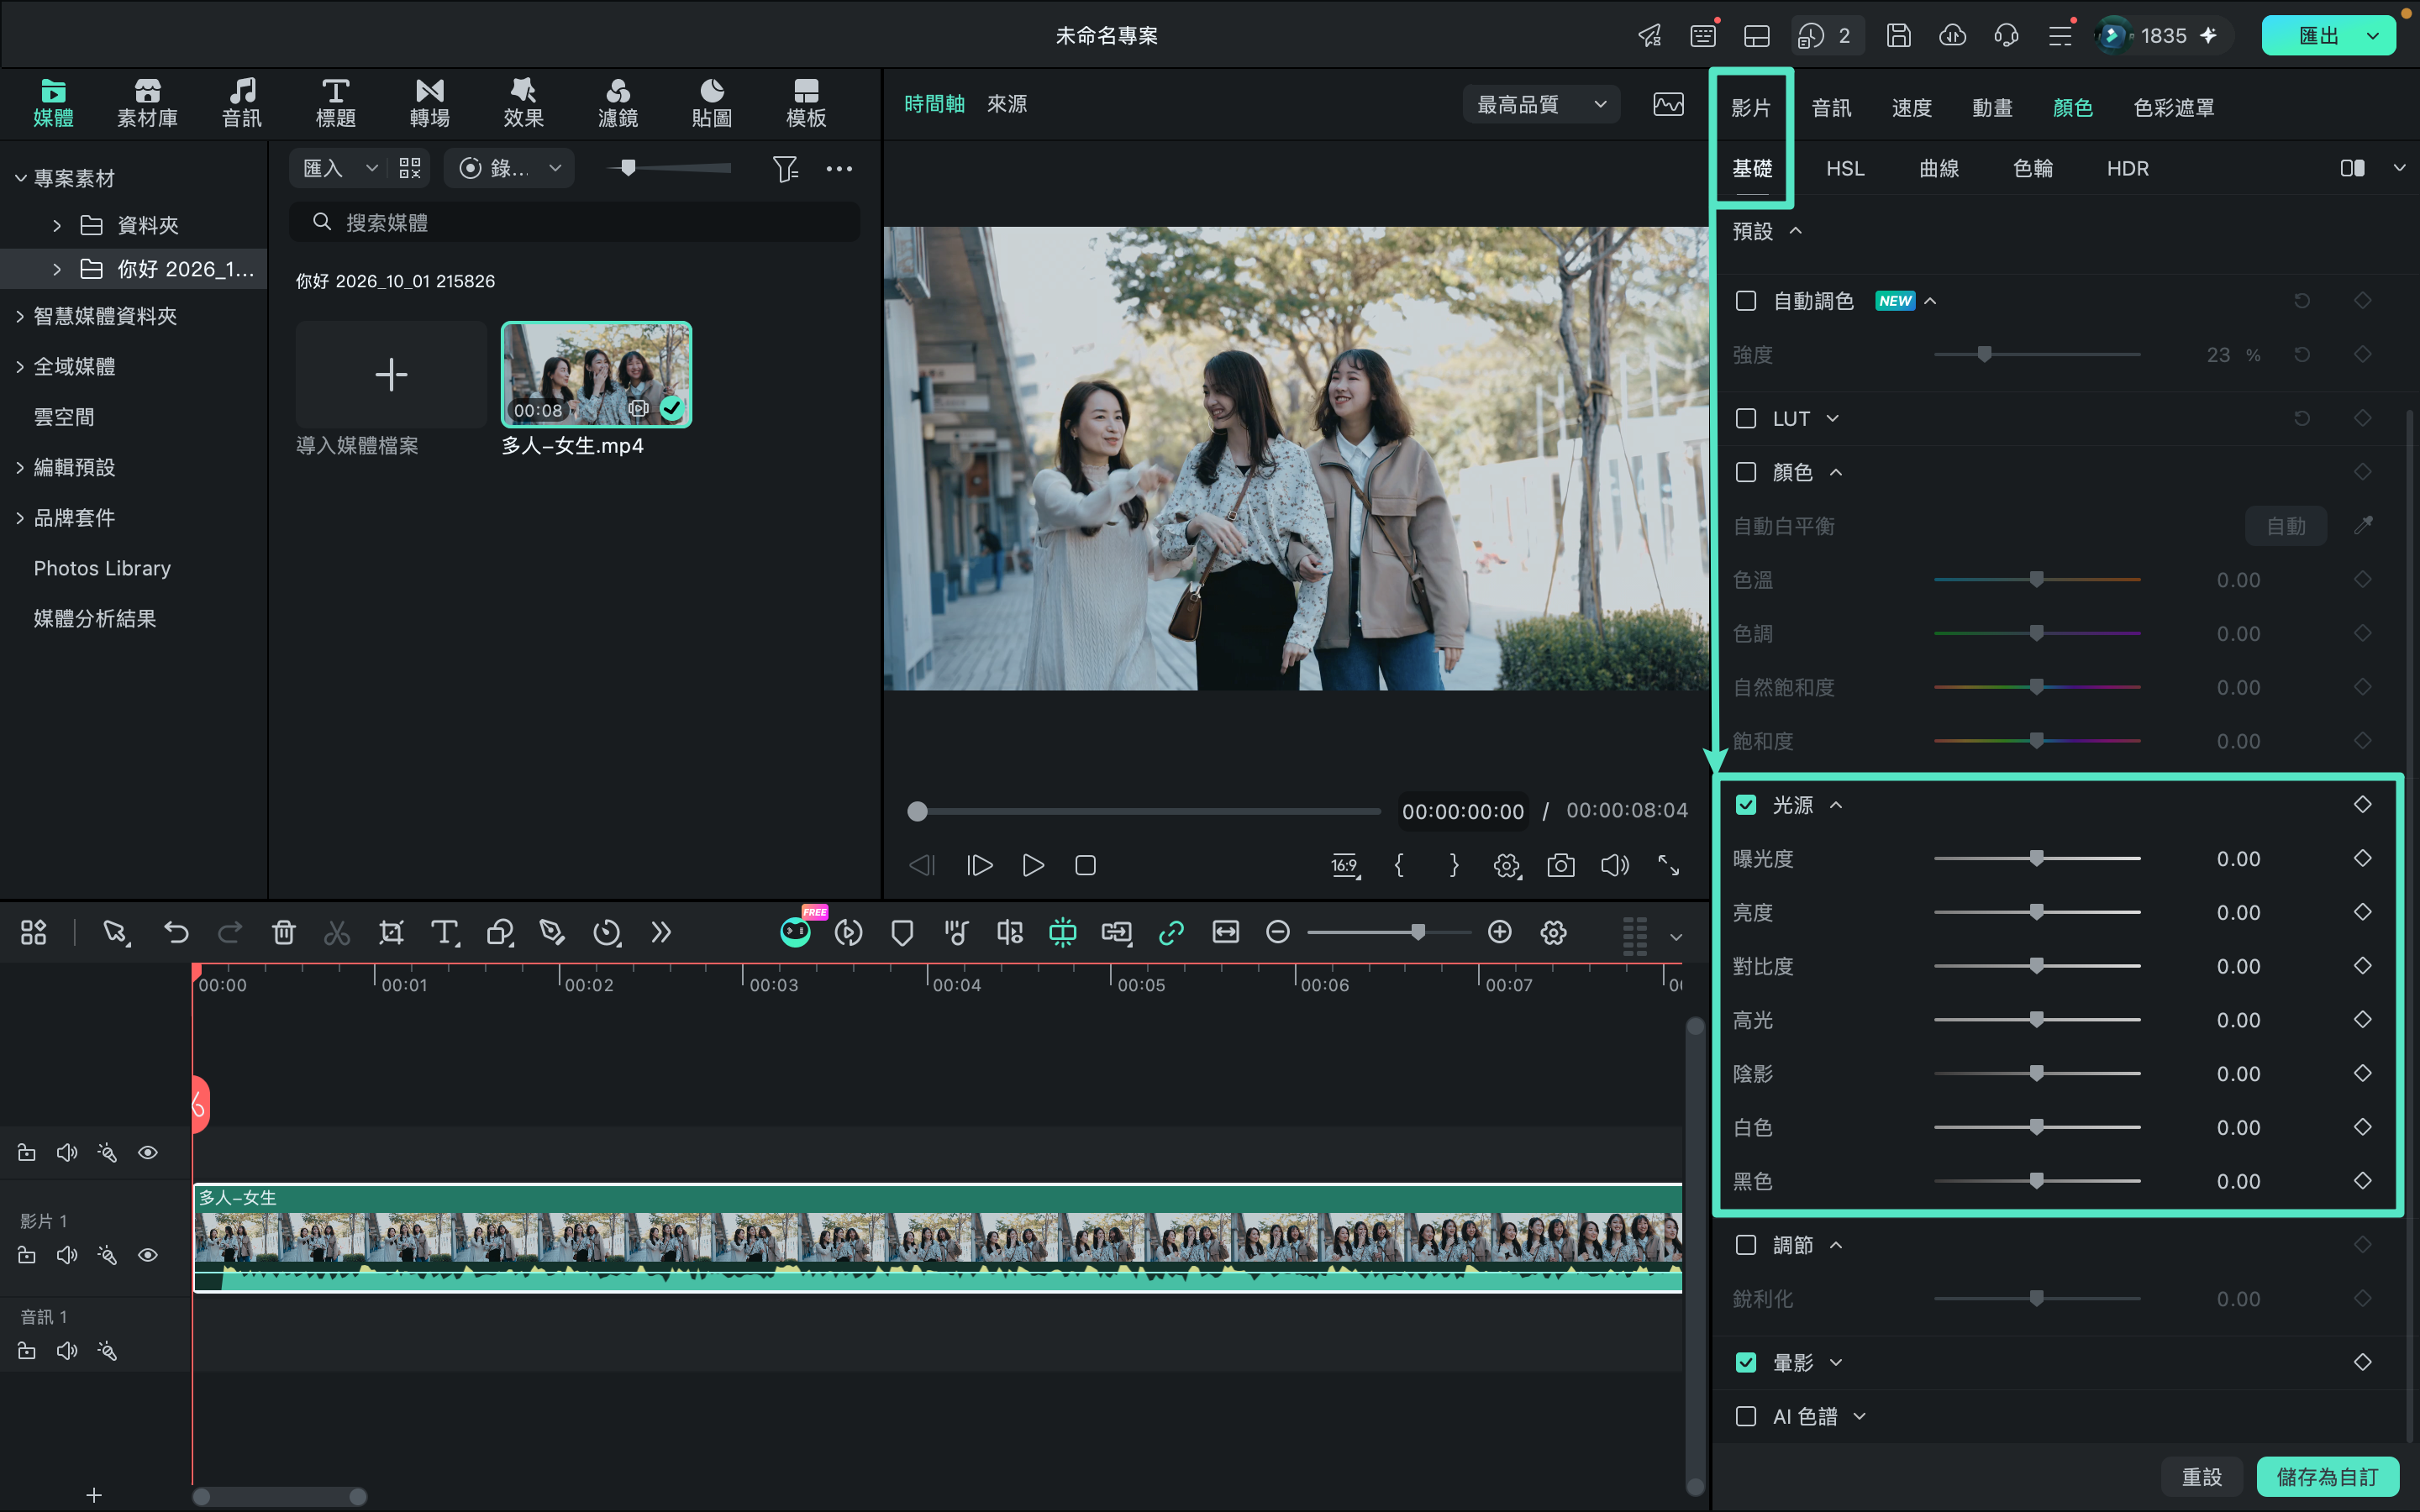
Task: Select the crop tool in timeline toolbar
Action: 391,933
